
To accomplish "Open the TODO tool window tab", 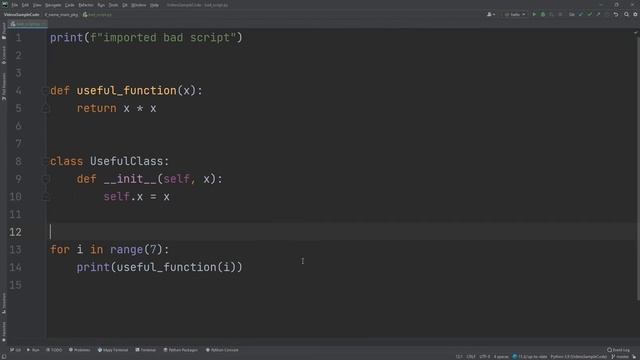I will (x=54, y=350).
